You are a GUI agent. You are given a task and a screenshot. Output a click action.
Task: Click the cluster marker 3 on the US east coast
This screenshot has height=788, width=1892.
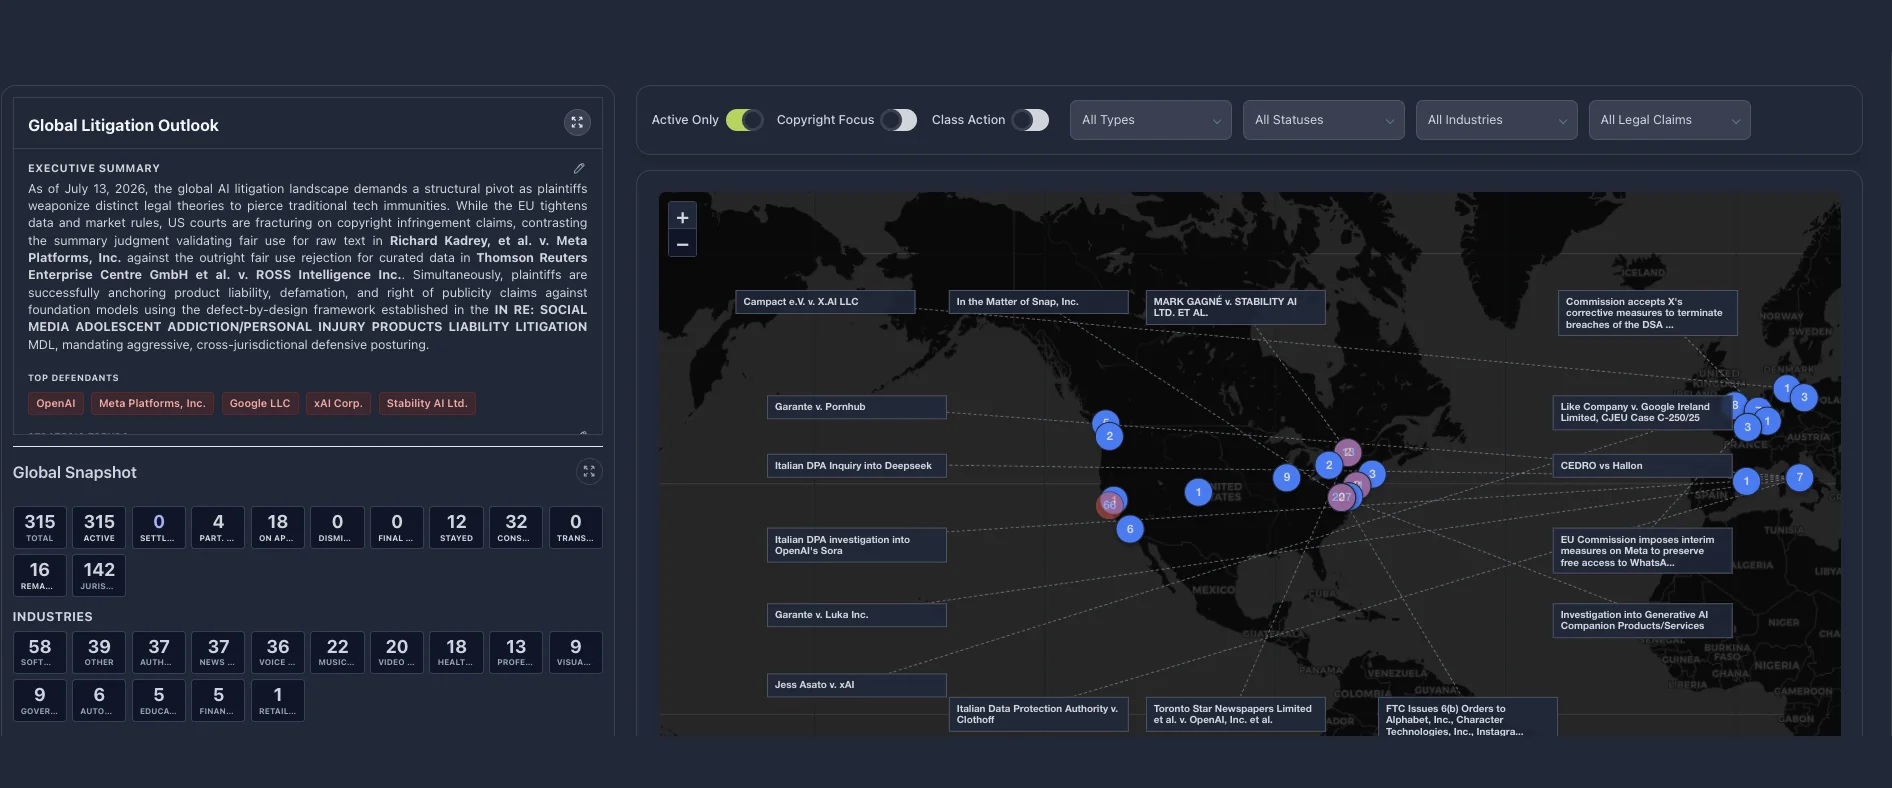pyautogui.click(x=1372, y=474)
